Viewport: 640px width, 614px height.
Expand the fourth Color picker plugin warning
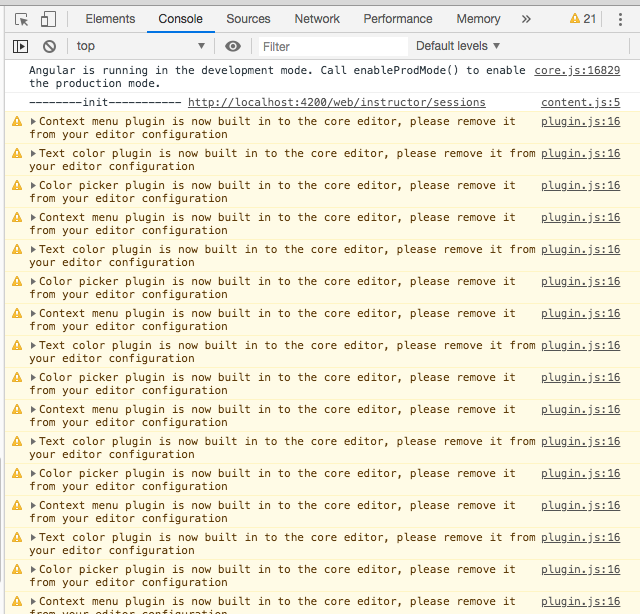33,473
